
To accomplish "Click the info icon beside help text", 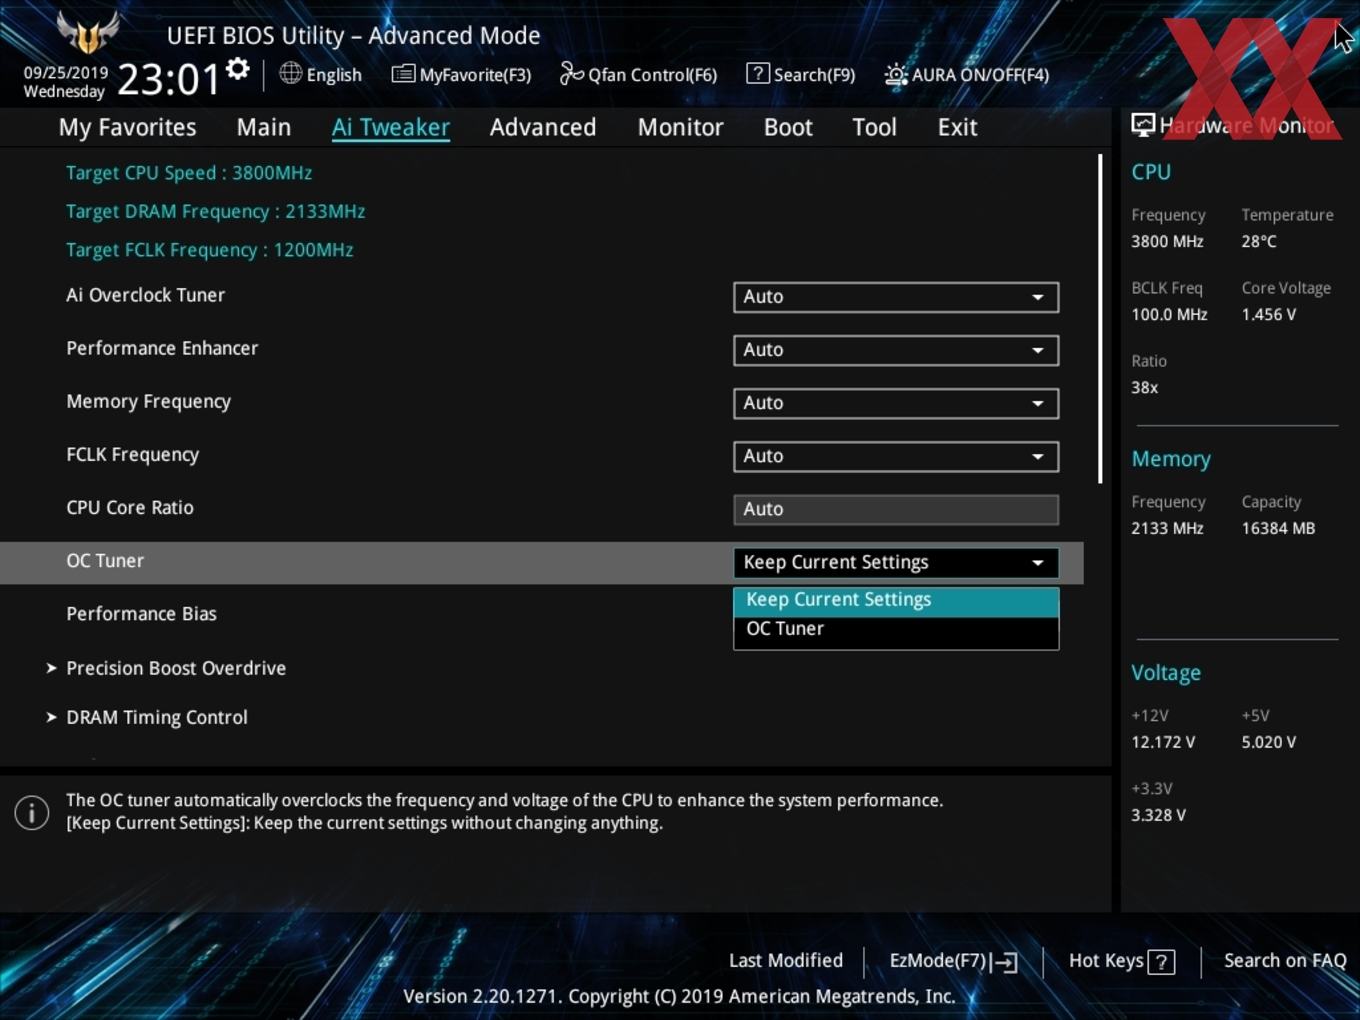I will coord(32,812).
